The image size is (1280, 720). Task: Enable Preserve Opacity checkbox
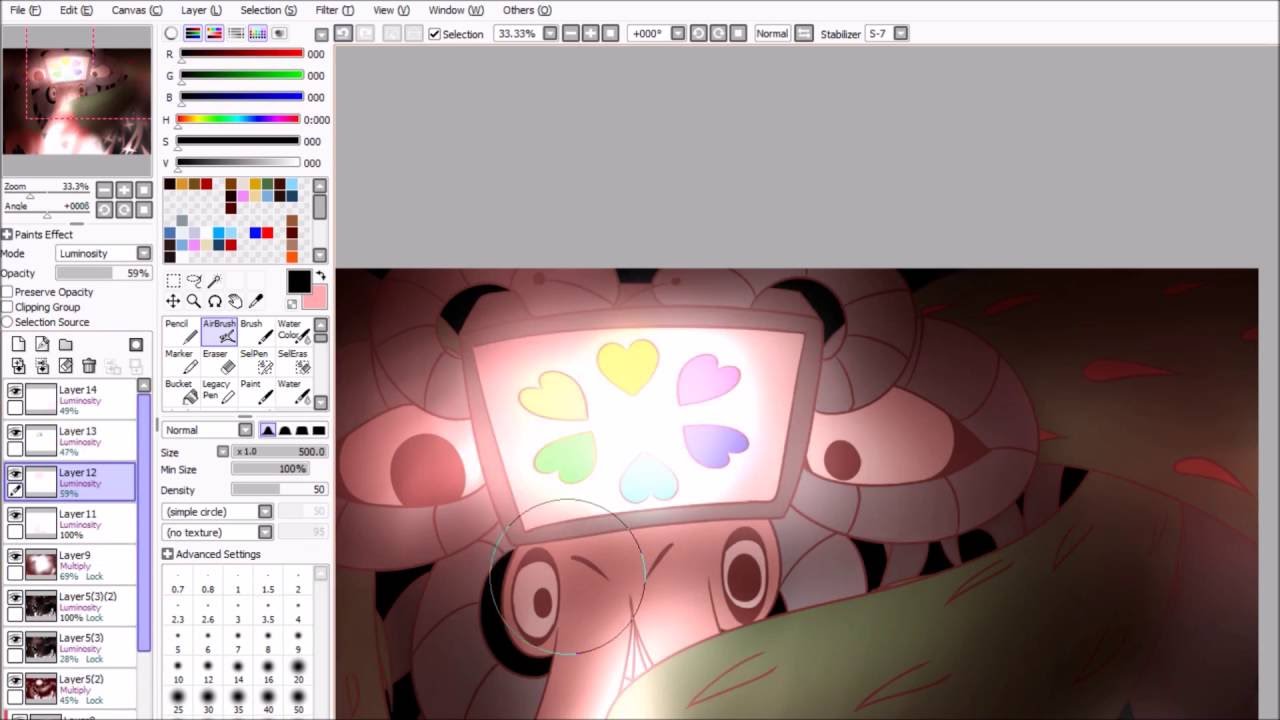pyautogui.click(x=7, y=292)
